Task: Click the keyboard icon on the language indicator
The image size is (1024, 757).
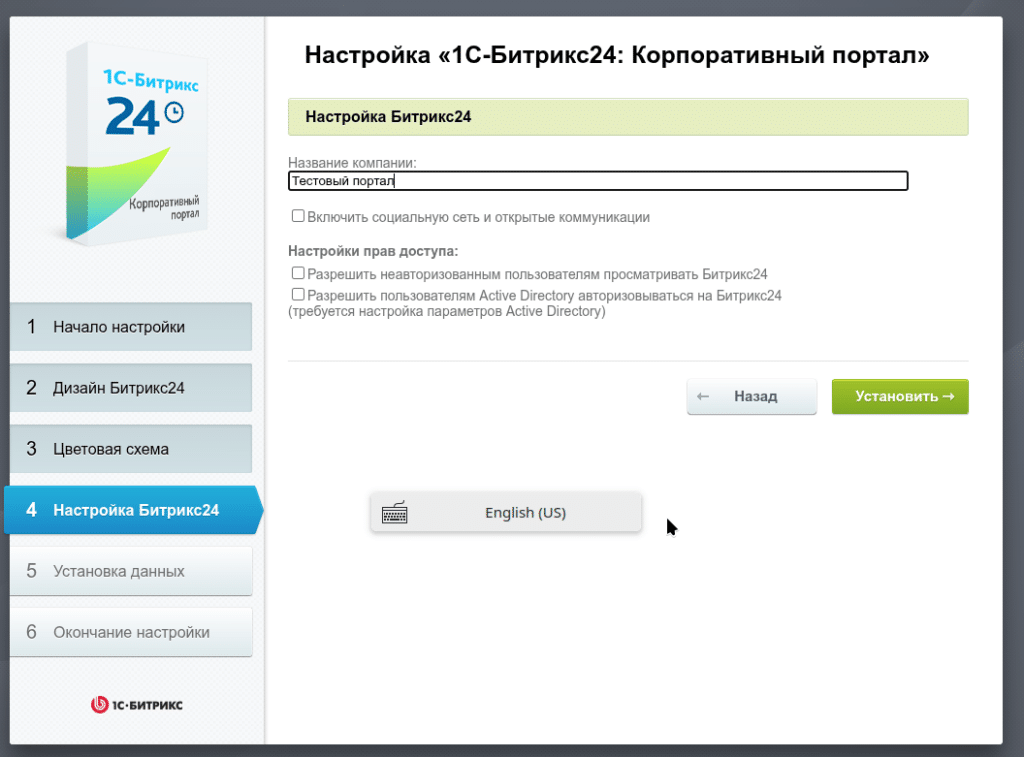Action: point(396,512)
